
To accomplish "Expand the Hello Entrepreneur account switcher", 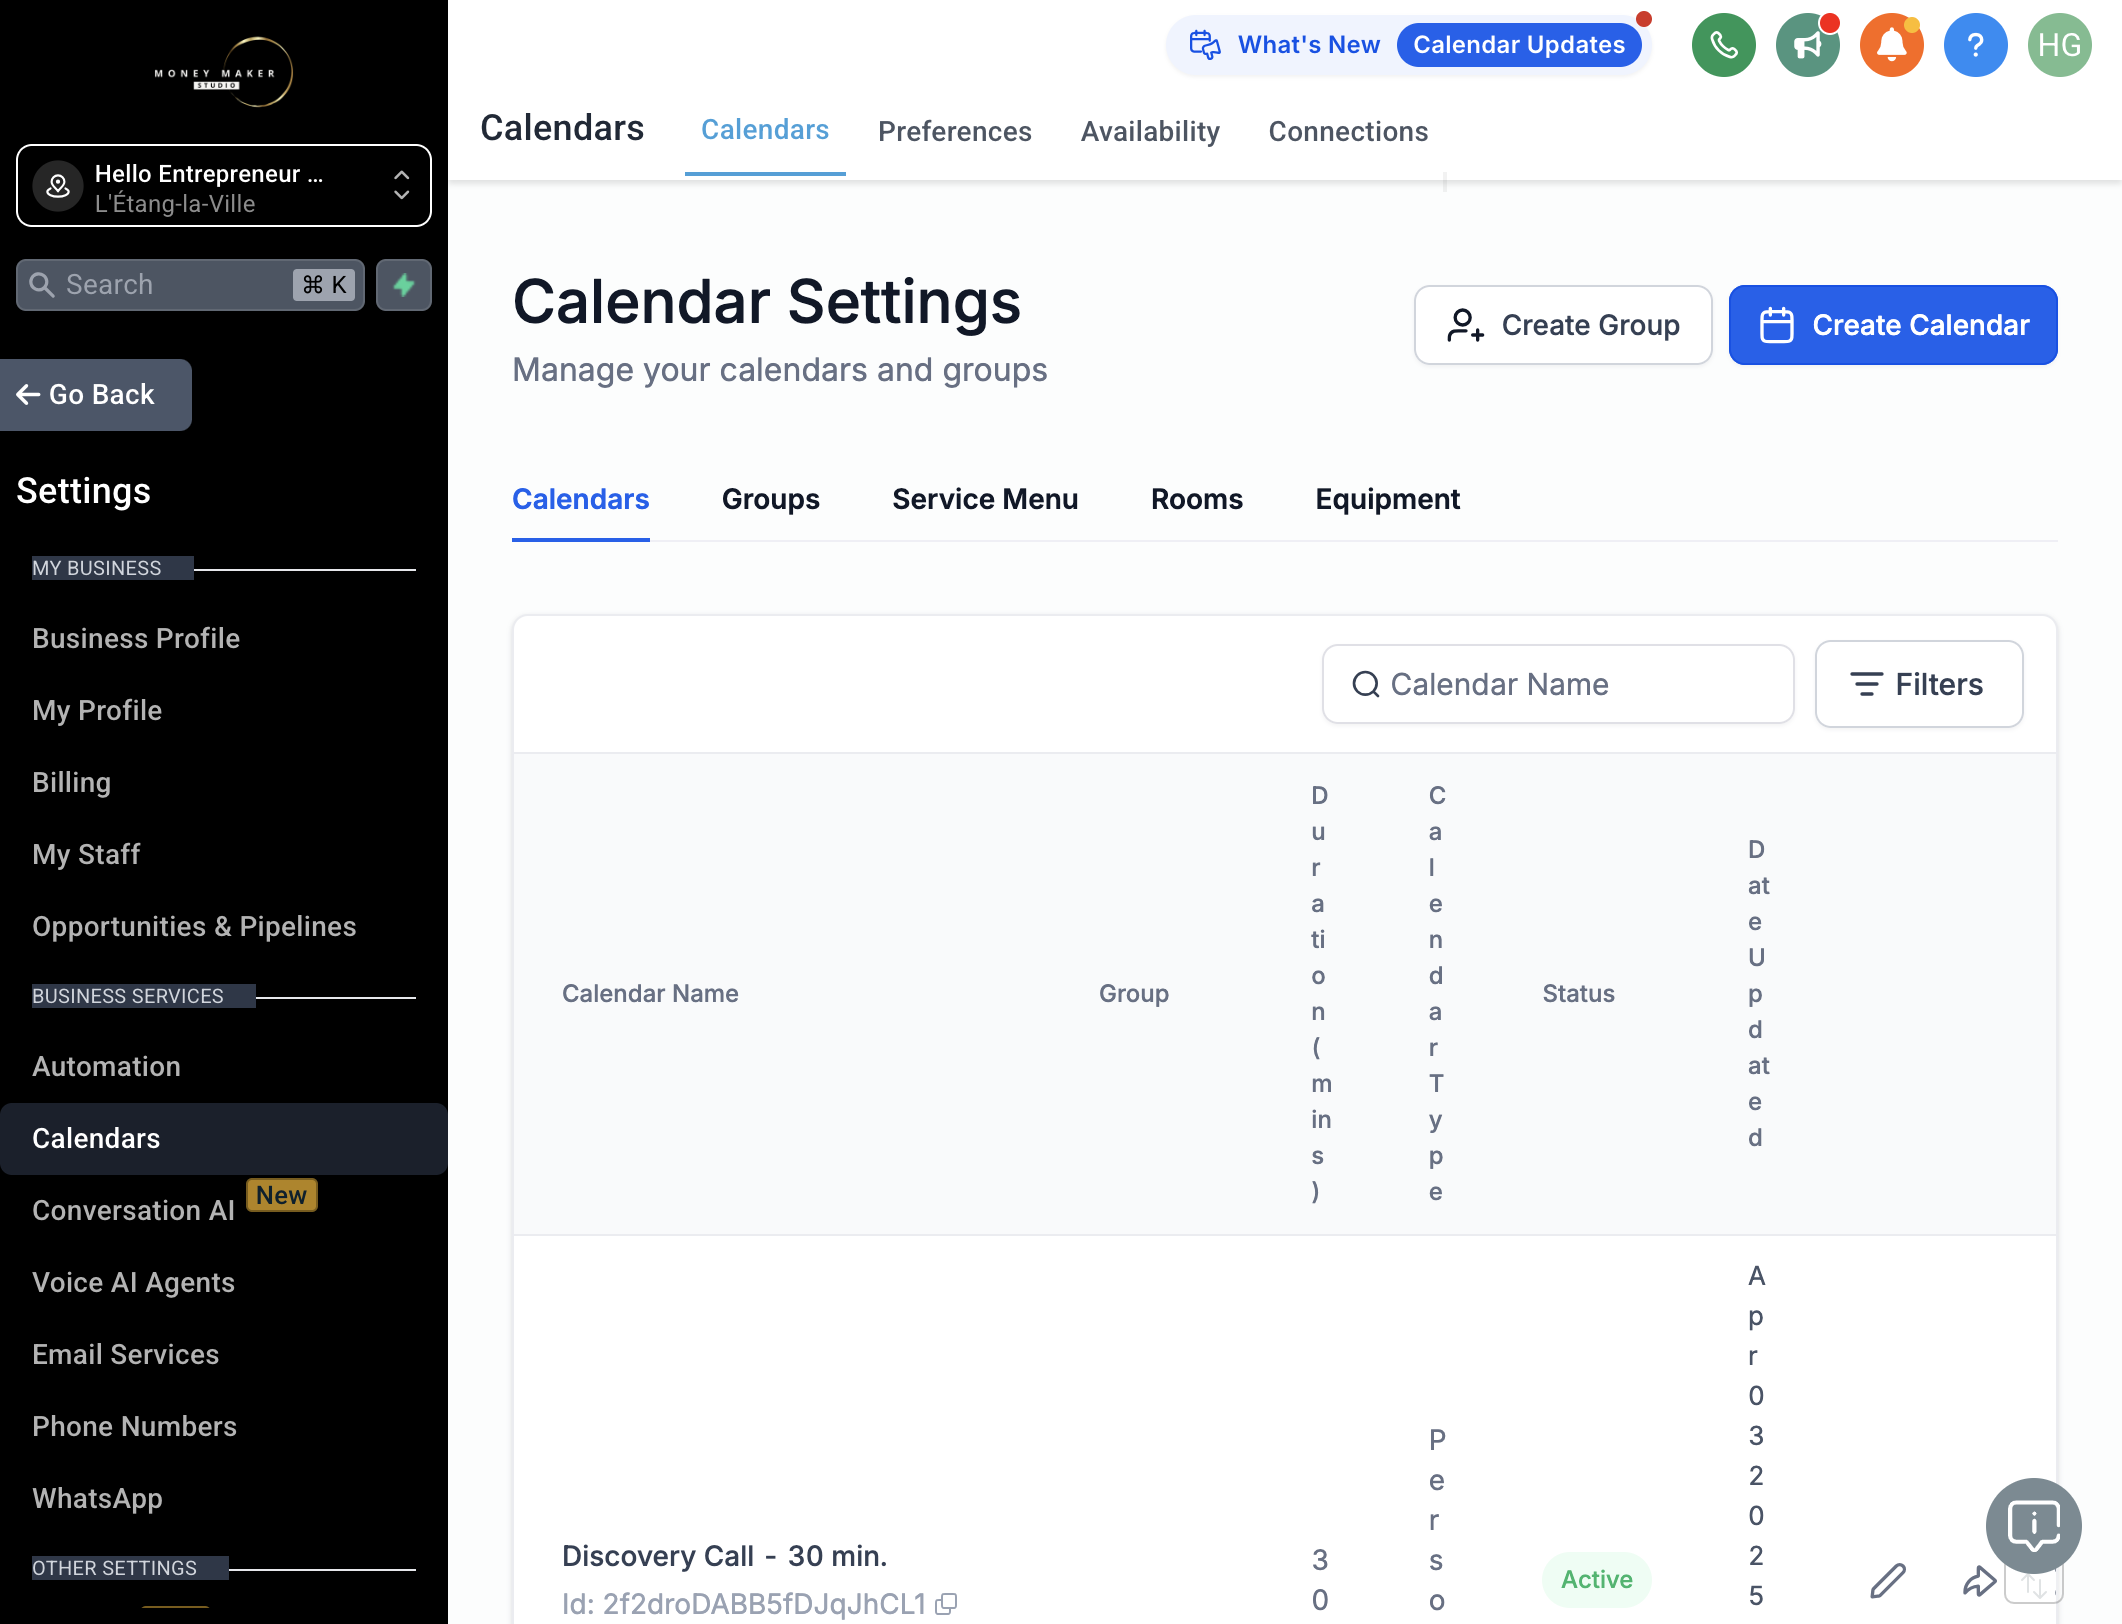I will pyautogui.click(x=224, y=186).
